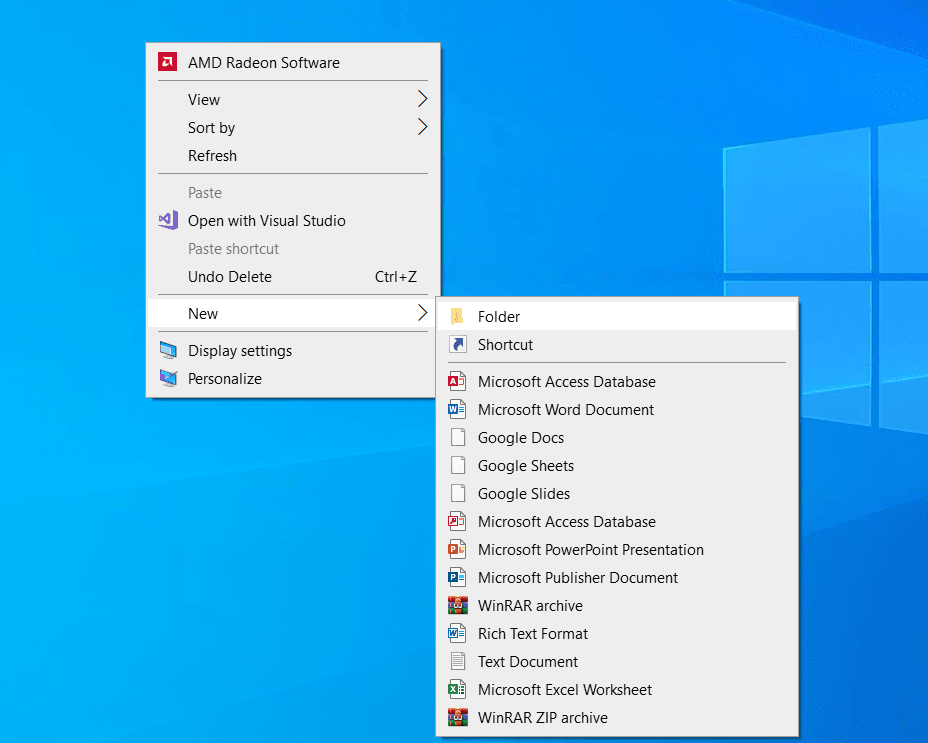Click the Visual Studio icon
This screenshot has height=743, width=928.
168,220
